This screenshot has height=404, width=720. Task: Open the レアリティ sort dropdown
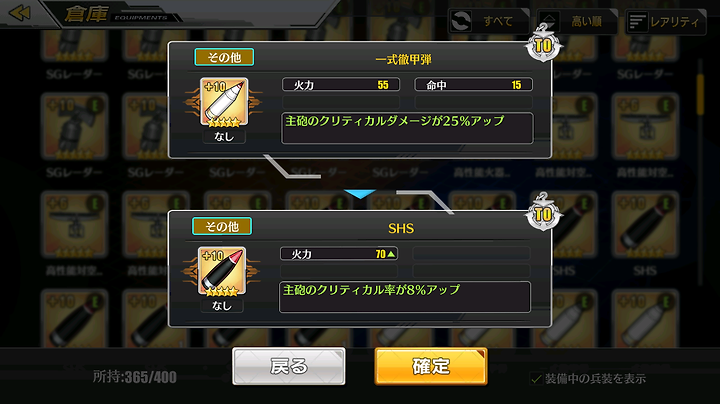[666, 22]
